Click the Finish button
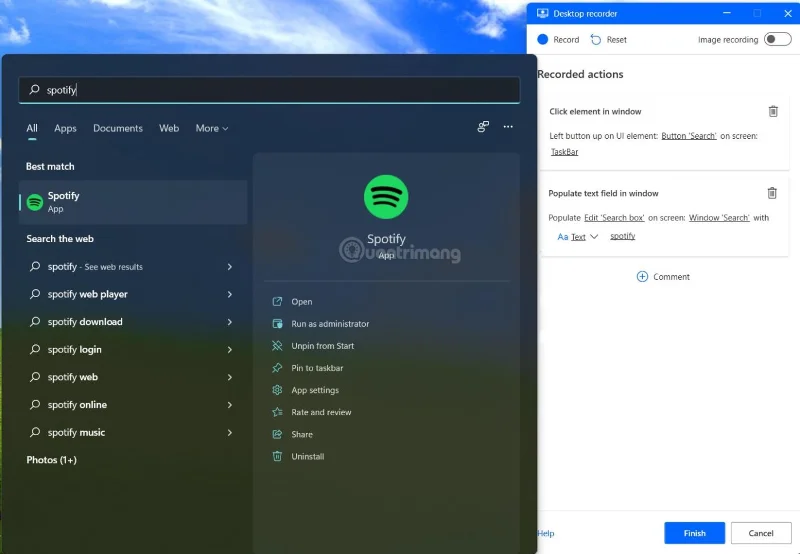The width and height of the screenshot is (800, 554). [694, 533]
